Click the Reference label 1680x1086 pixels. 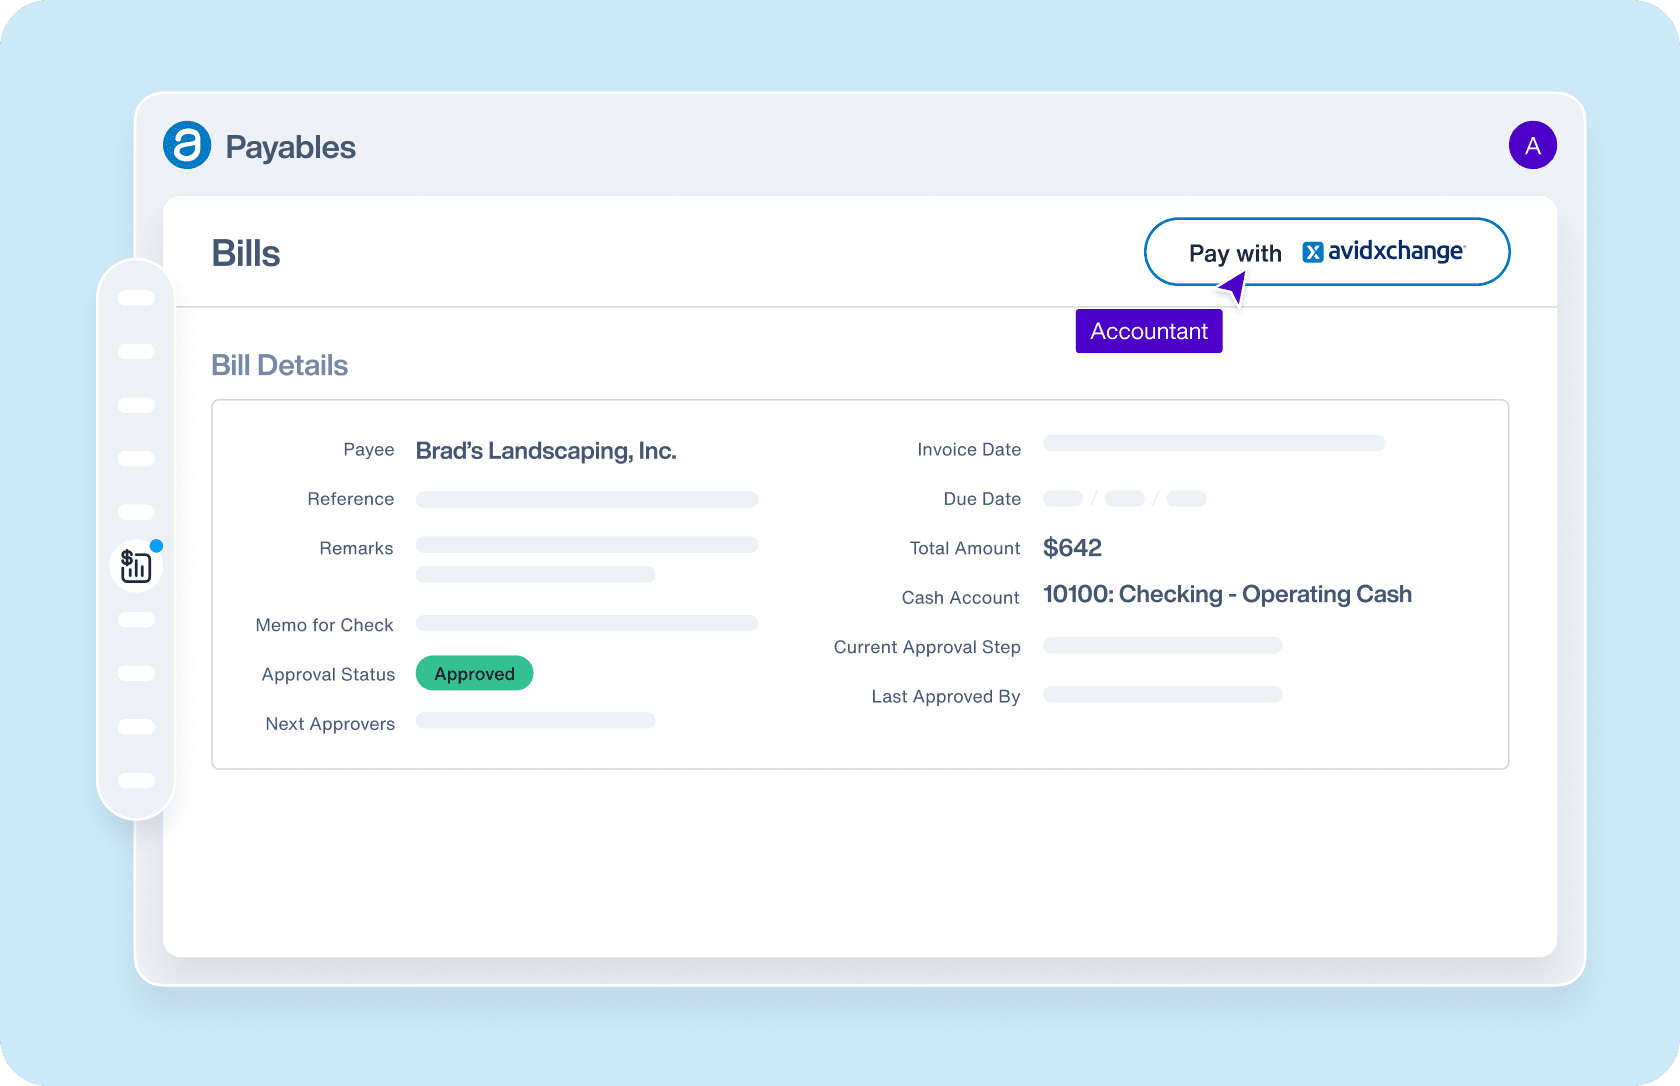pos(350,499)
